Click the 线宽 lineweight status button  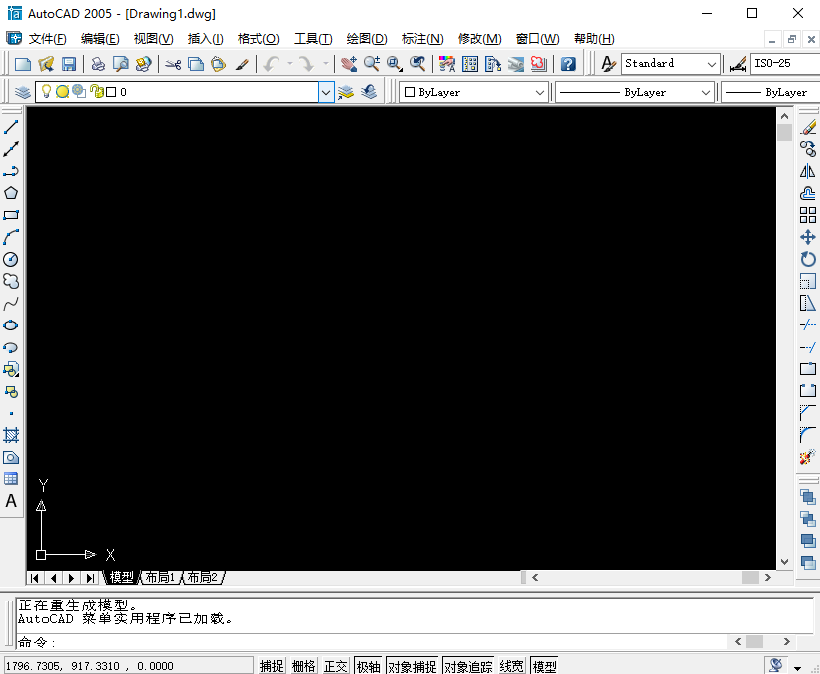point(511,666)
